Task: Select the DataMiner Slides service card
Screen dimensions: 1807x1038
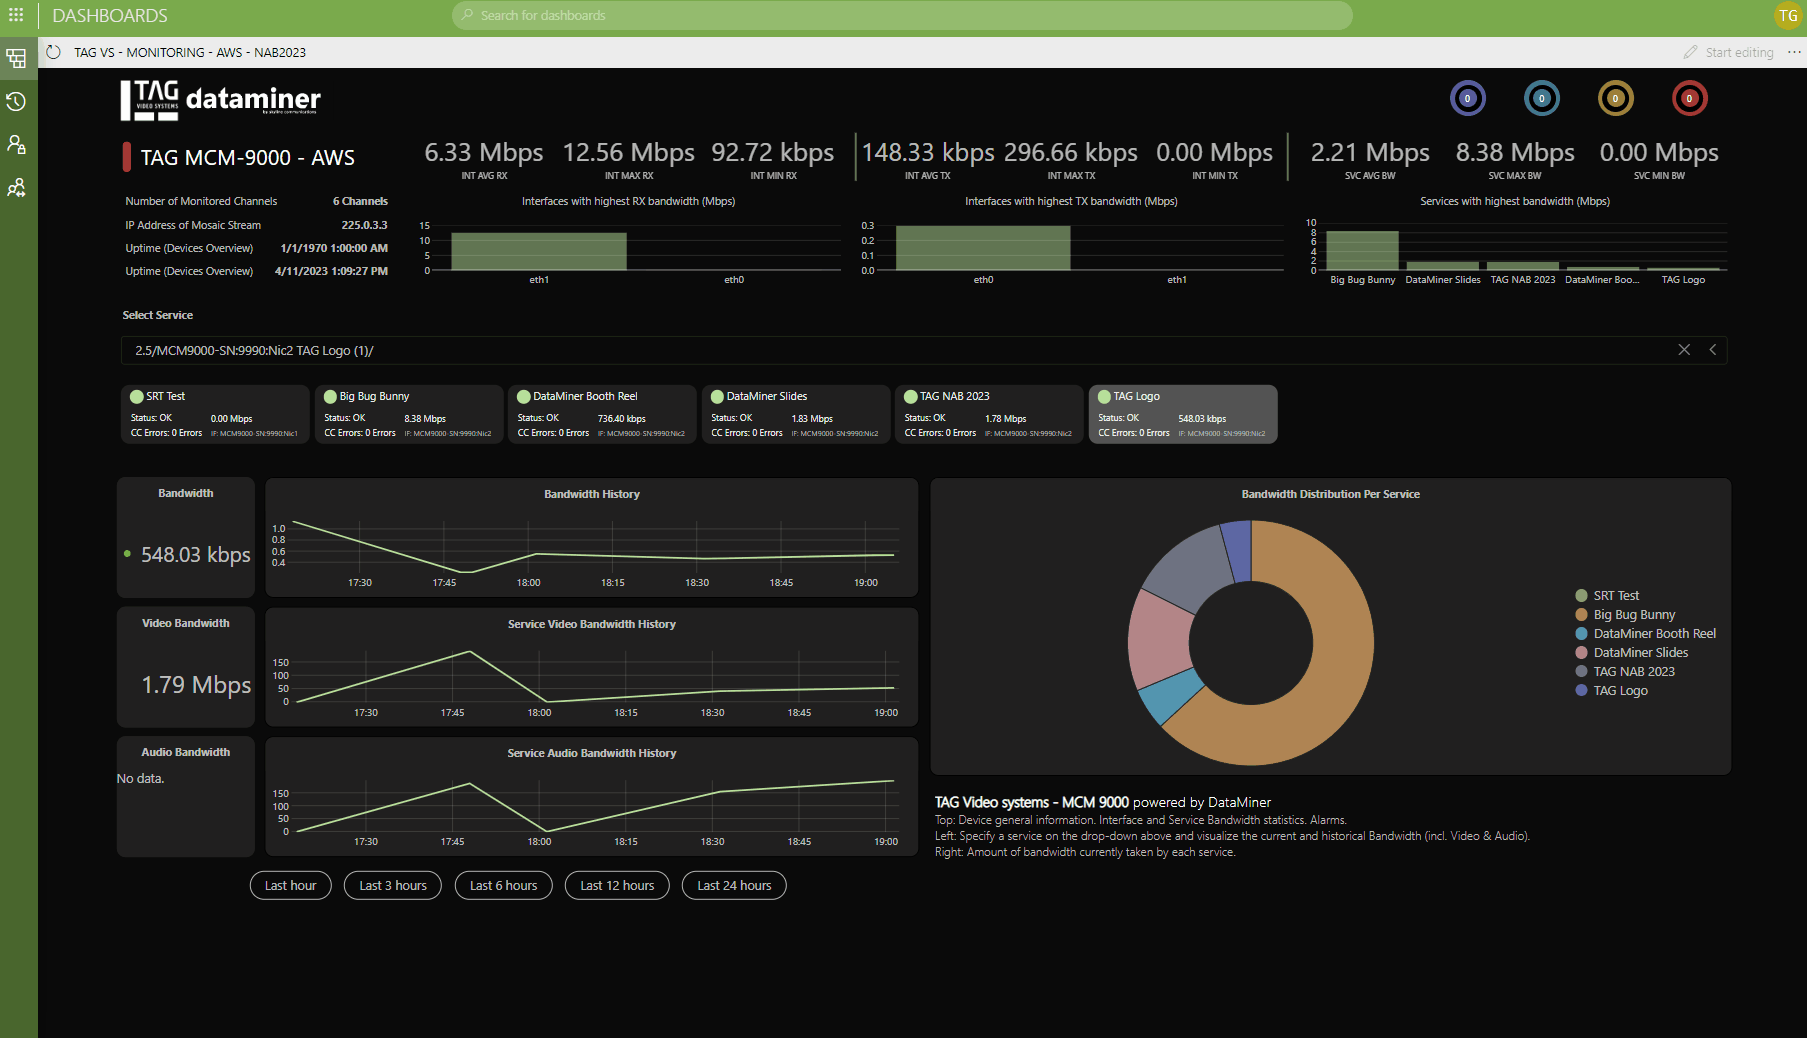Action: tap(795, 414)
